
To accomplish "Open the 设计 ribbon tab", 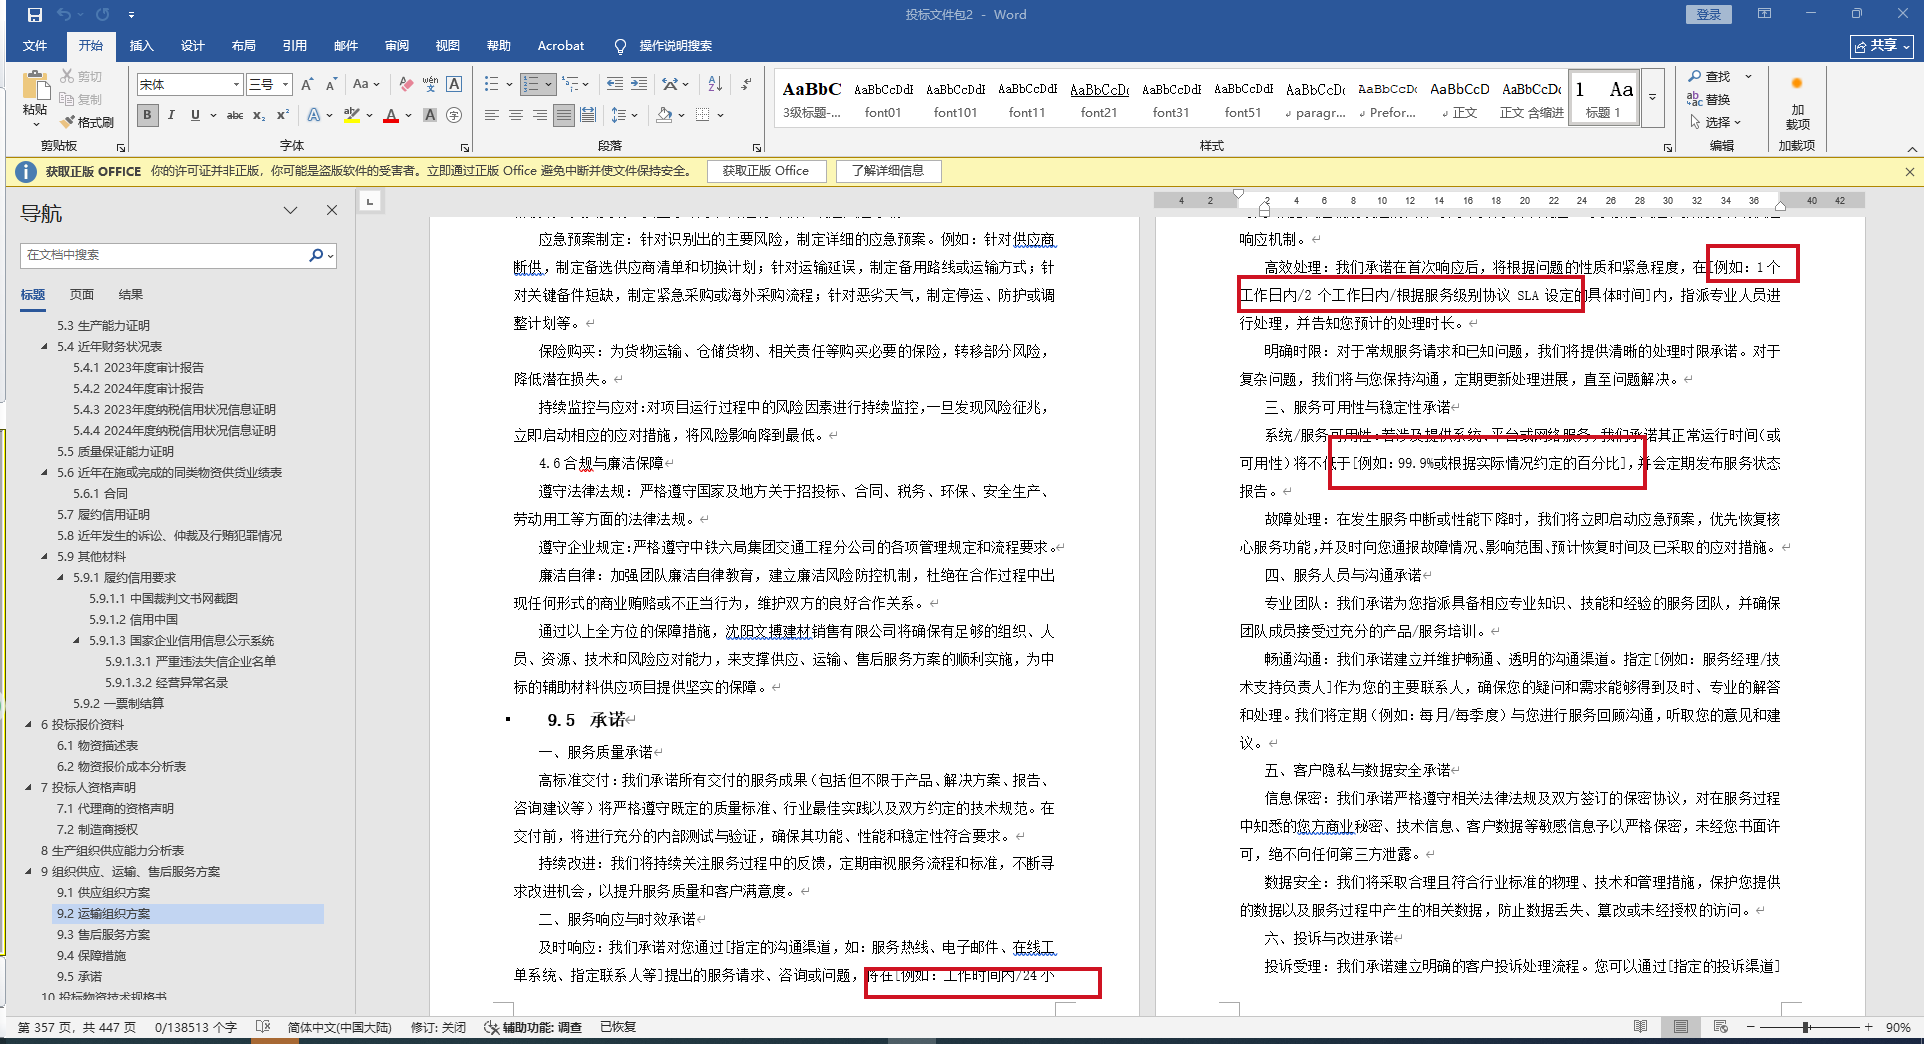I will click(193, 46).
